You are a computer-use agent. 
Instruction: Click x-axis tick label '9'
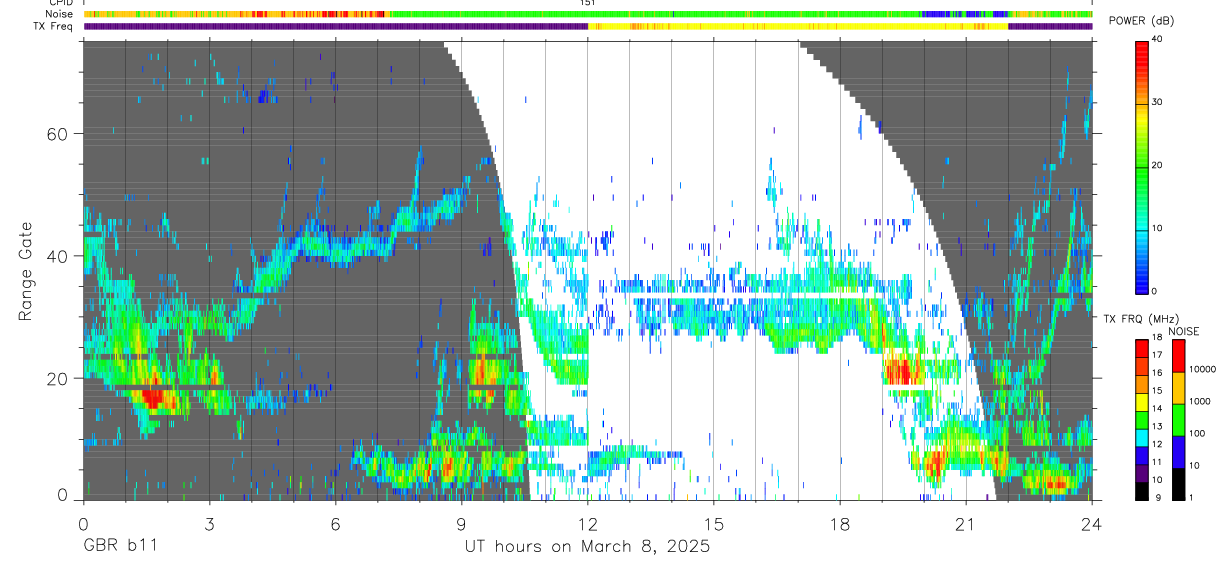pyautogui.click(x=461, y=523)
